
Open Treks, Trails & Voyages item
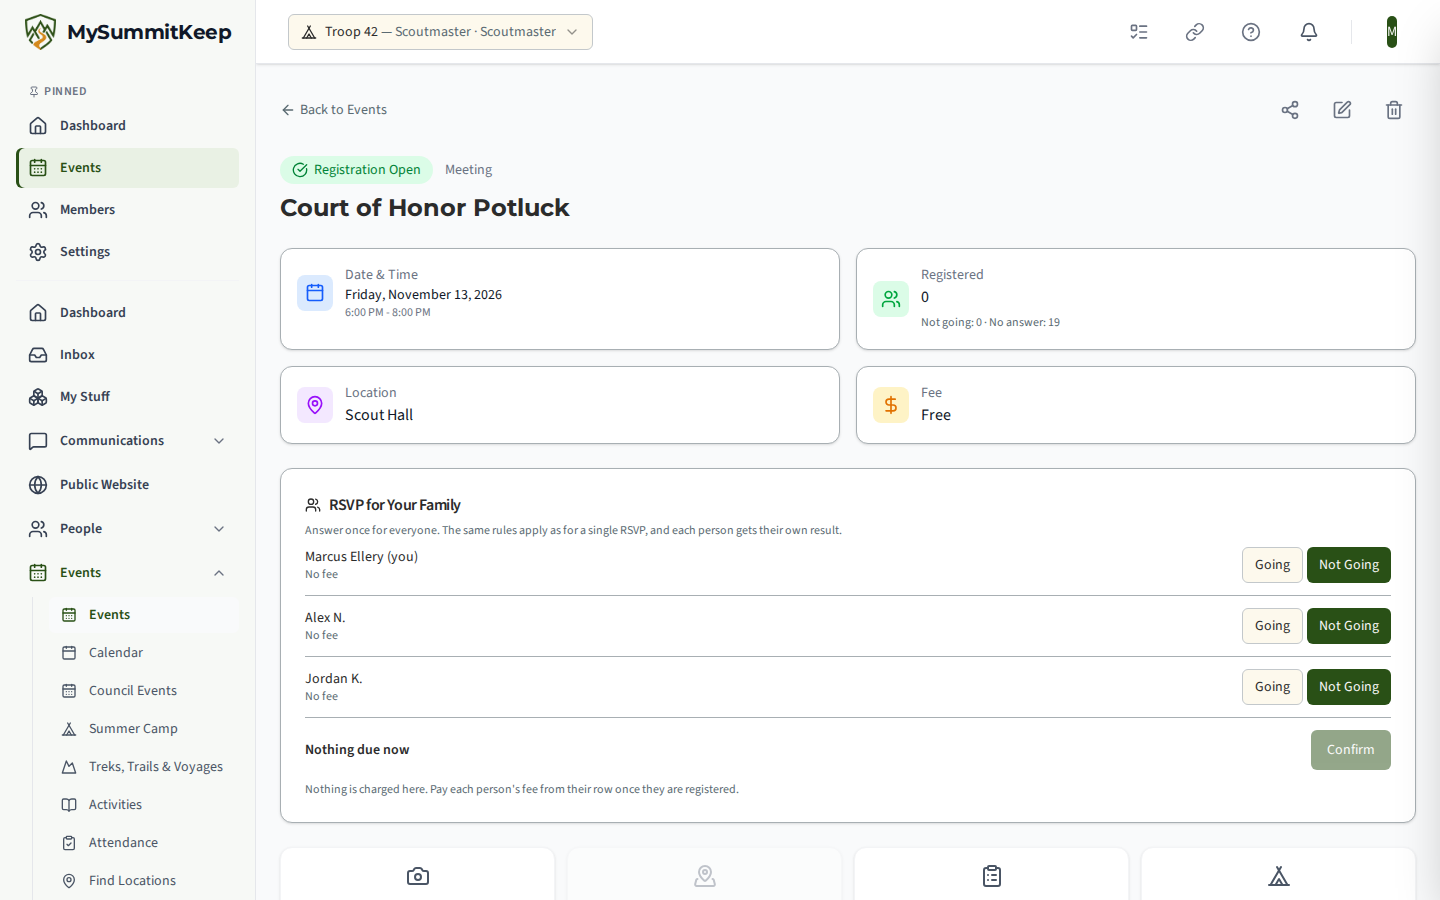(x=144, y=767)
